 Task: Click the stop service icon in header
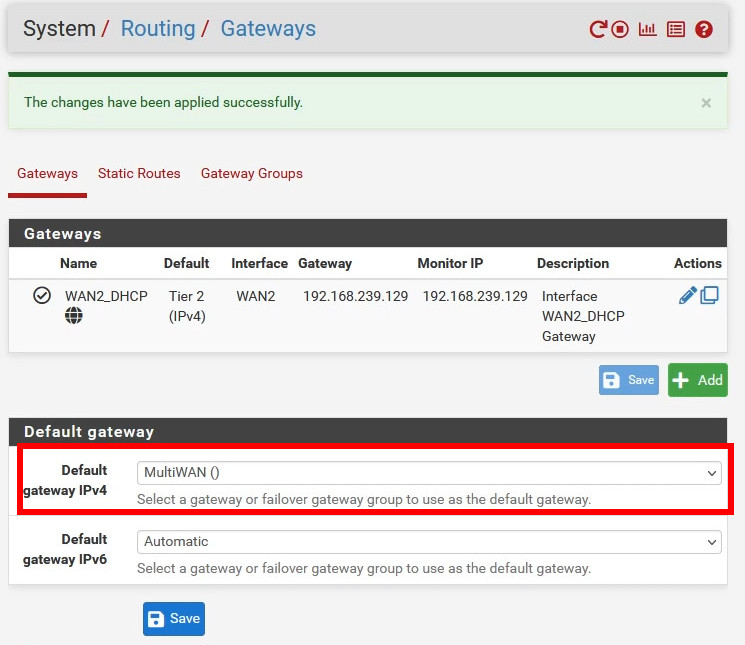click(620, 29)
